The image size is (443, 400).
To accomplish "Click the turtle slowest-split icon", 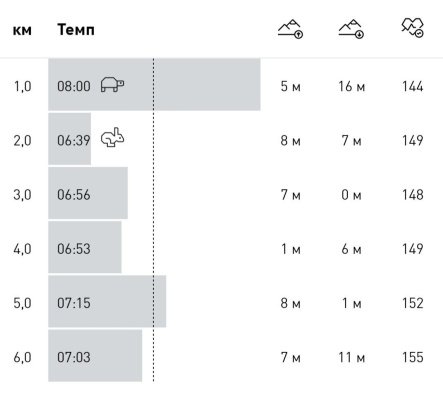I will click(112, 84).
